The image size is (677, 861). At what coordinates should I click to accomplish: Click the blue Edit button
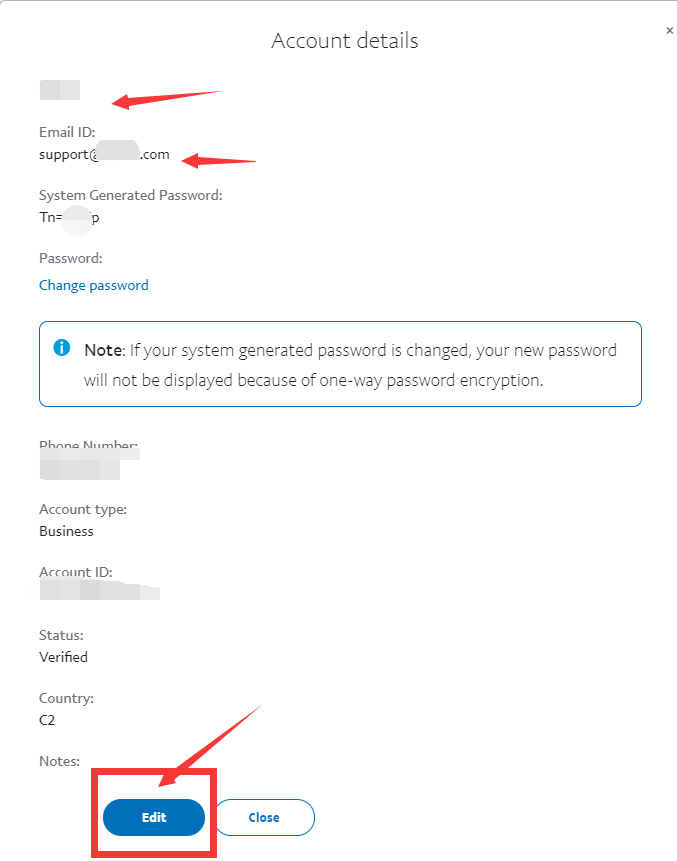[x=154, y=817]
